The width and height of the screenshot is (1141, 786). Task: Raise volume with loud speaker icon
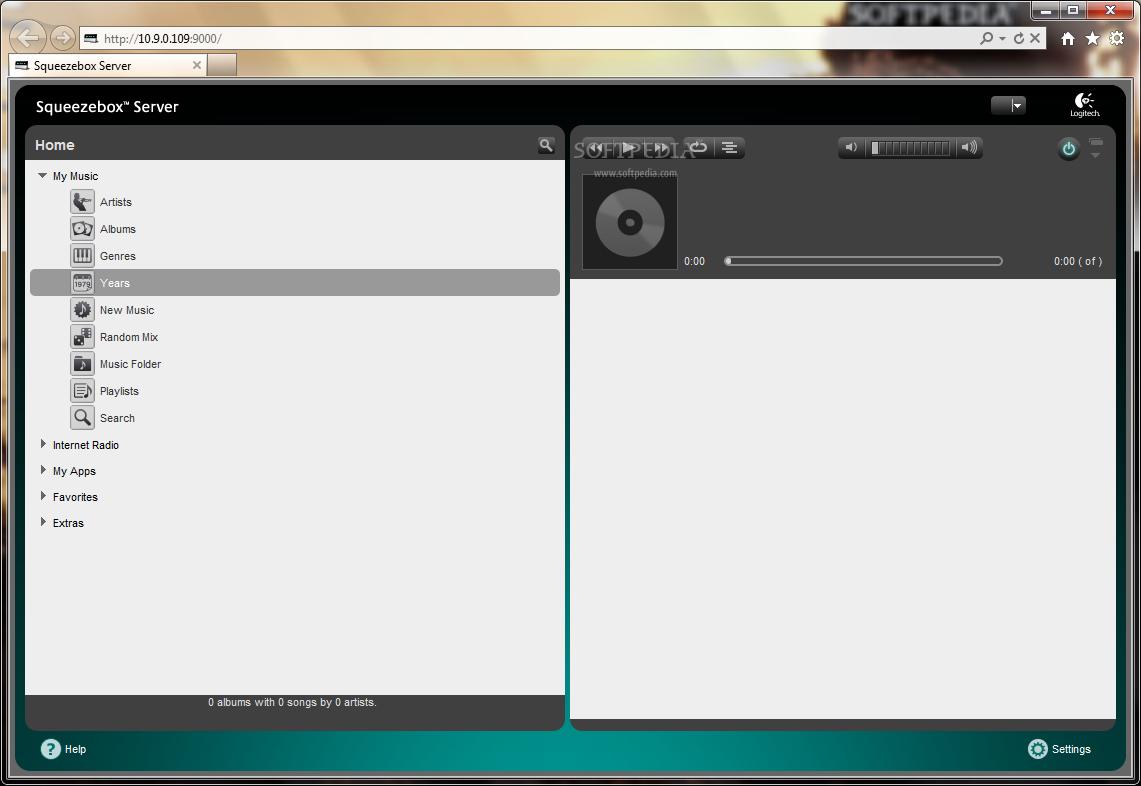[969, 148]
